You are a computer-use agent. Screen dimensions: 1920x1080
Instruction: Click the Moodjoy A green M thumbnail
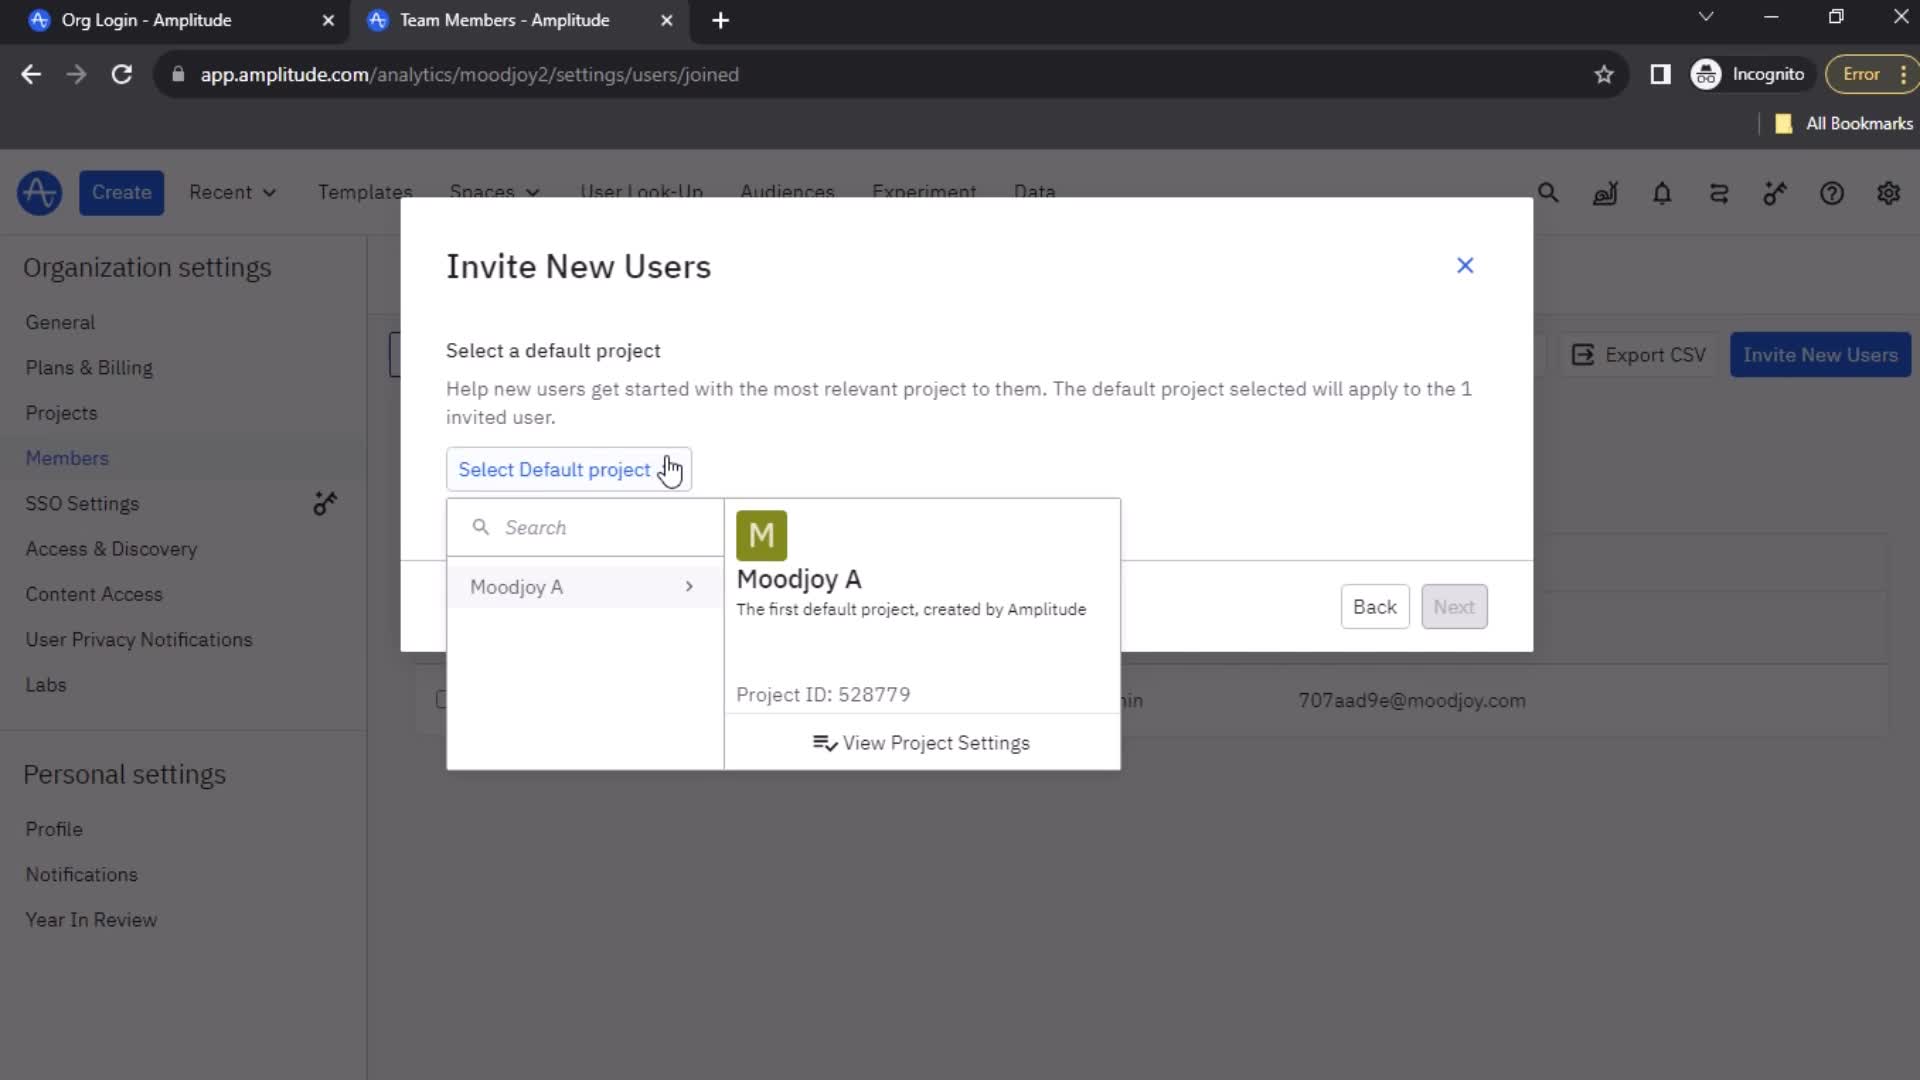(761, 535)
